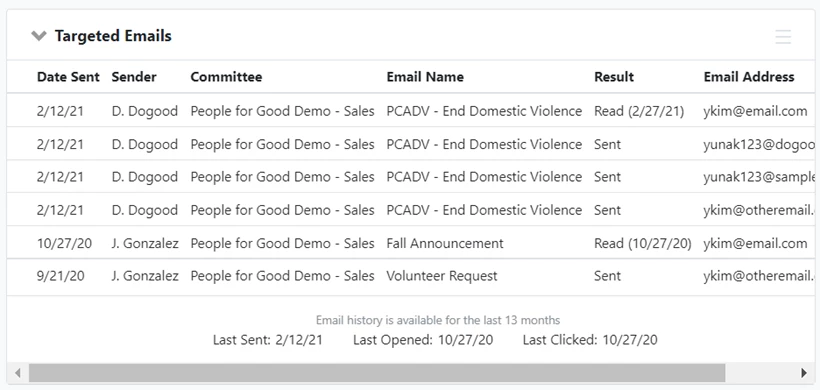This screenshot has height=390, width=820.
Task: Click the email history 13 months note
Action: 438,320
